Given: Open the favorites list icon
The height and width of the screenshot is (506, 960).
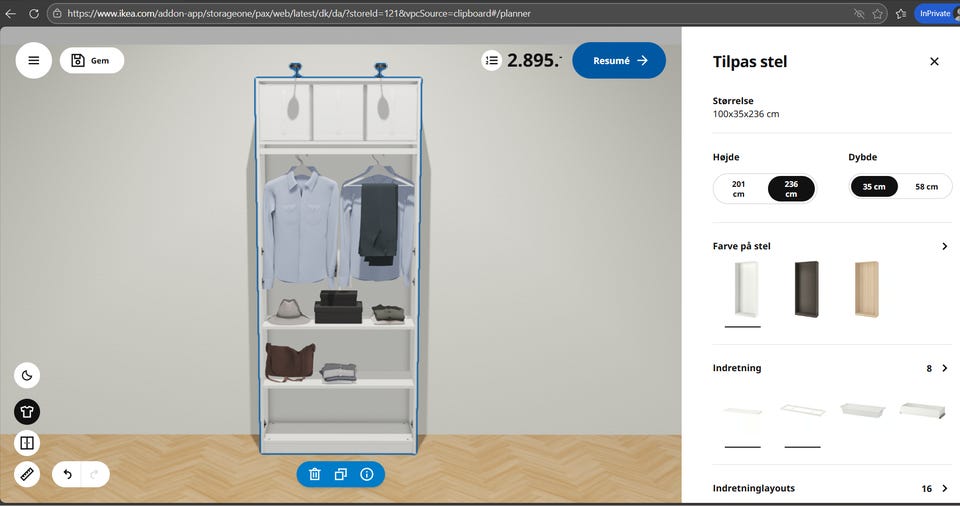Looking at the screenshot, I should pos(901,13).
